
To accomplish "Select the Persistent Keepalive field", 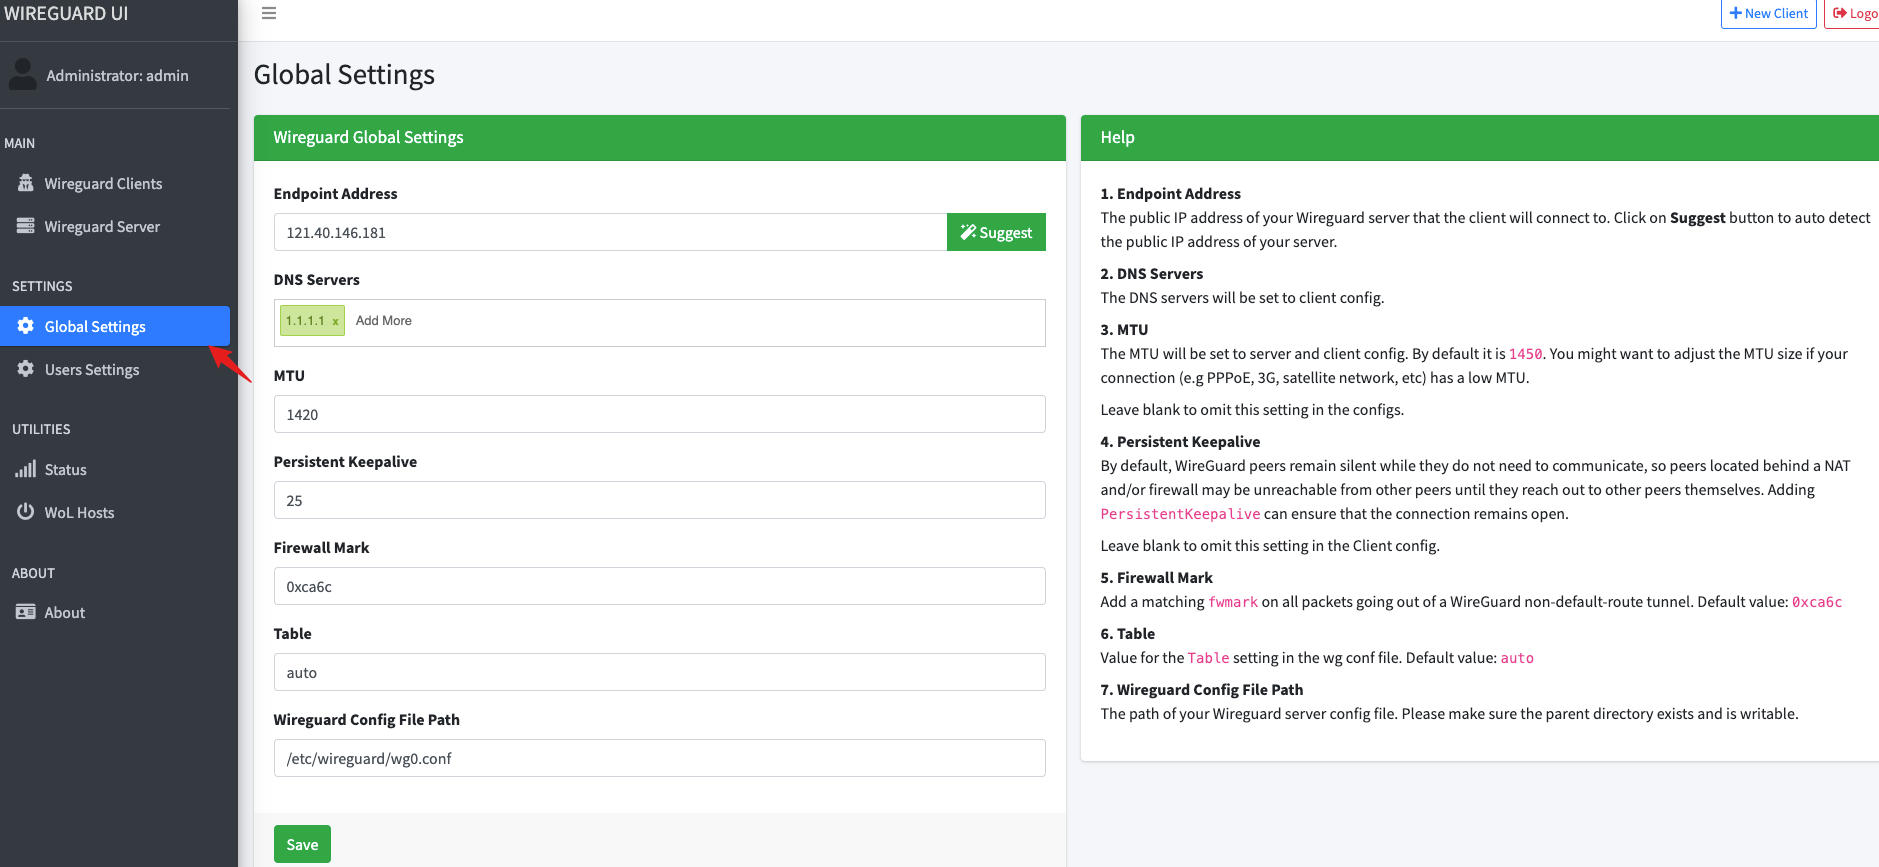I will 659,501.
